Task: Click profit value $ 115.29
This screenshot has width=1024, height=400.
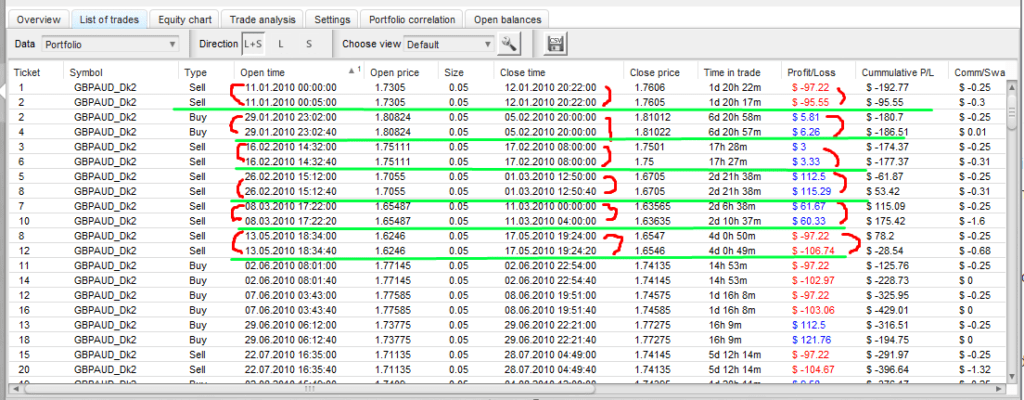Action: (812, 192)
